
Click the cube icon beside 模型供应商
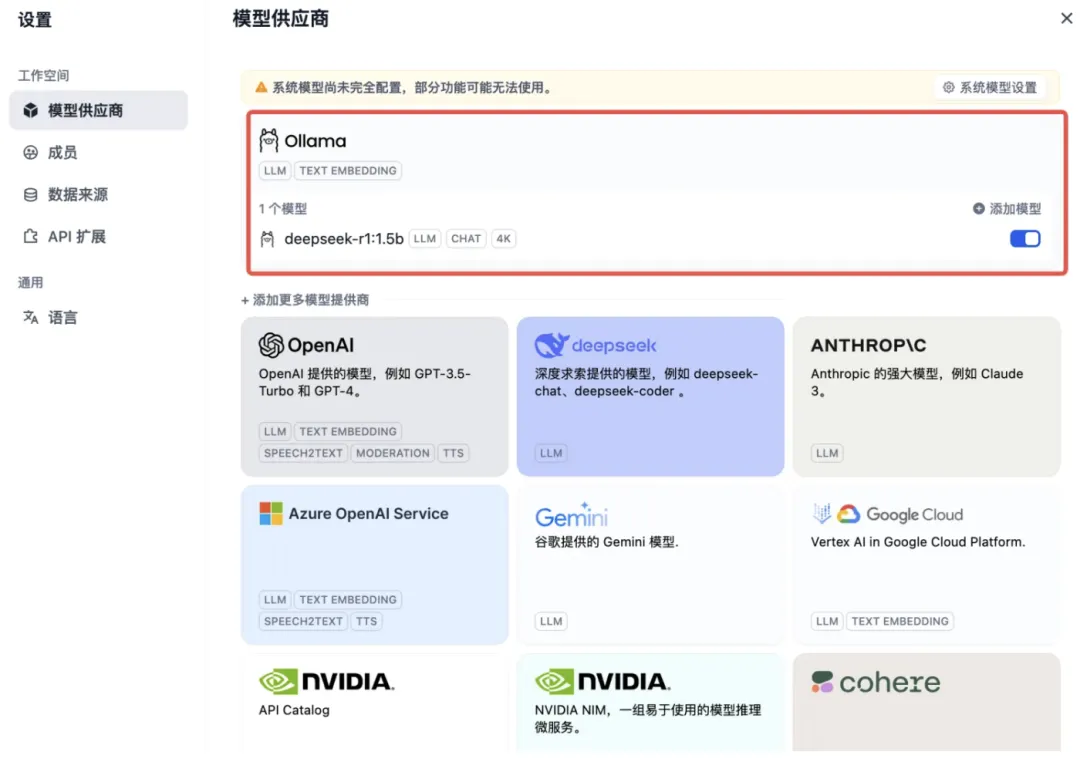click(30, 110)
